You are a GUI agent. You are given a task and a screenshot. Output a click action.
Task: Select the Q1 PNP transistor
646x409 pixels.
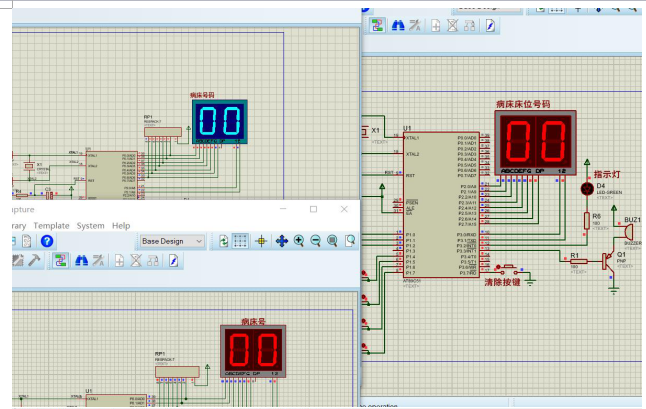point(609,261)
